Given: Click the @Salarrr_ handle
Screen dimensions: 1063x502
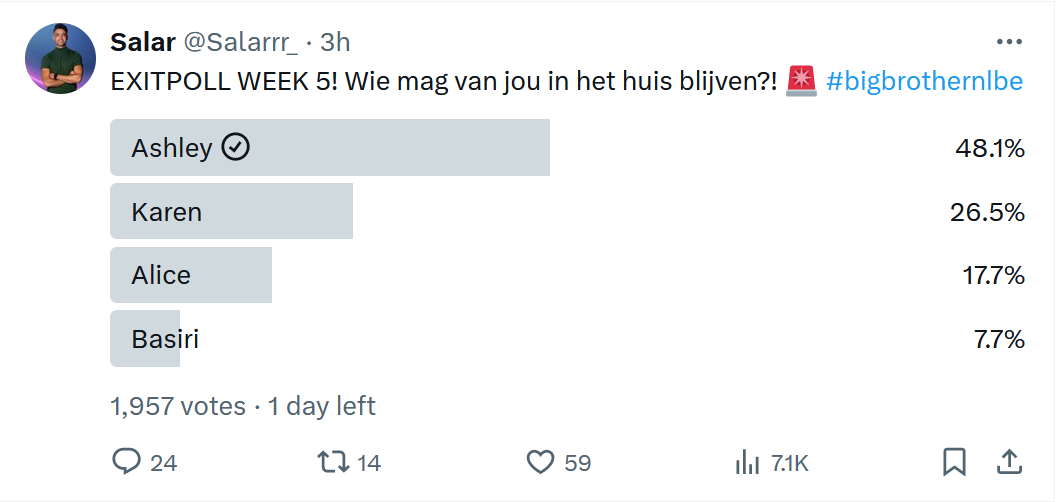Looking at the screenshot, I should [x=241, y=43].
